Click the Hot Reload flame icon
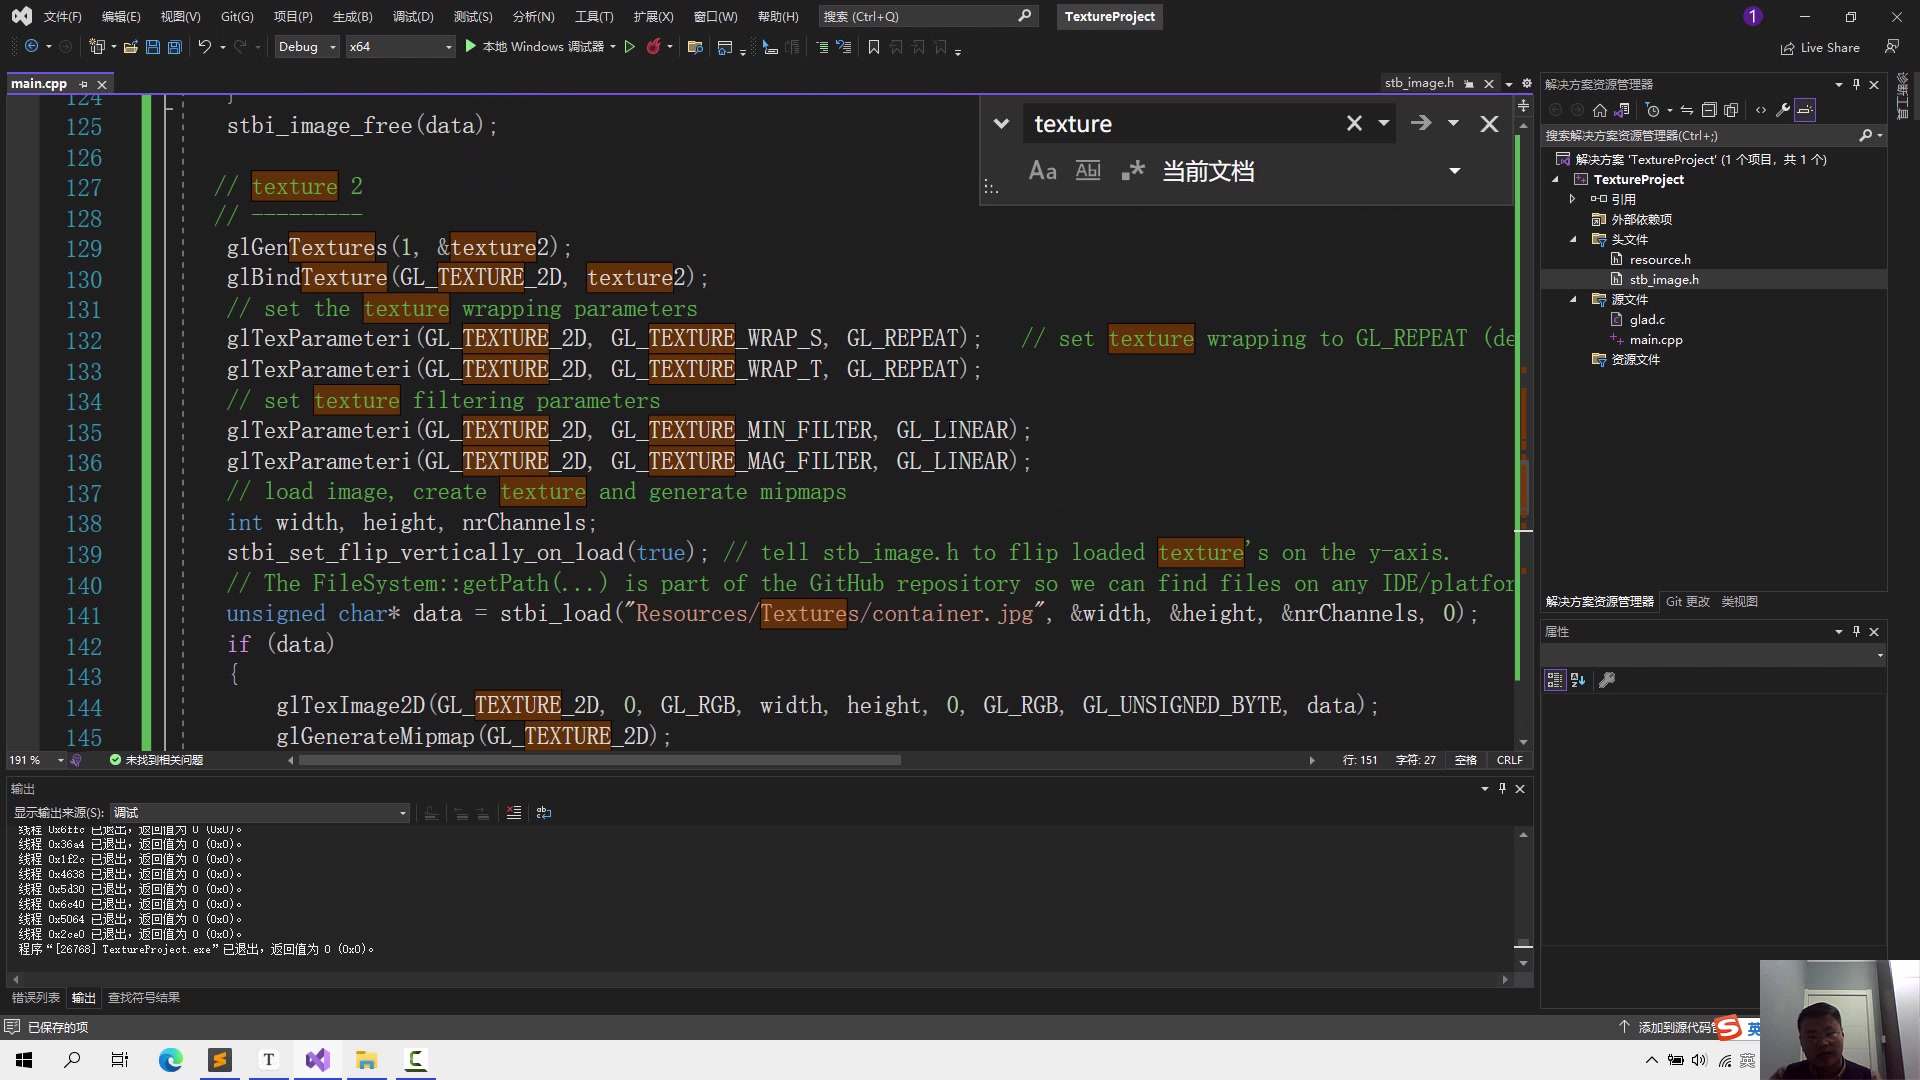The height and width of the screenshot is (1080, 1920). pos(653,47)
